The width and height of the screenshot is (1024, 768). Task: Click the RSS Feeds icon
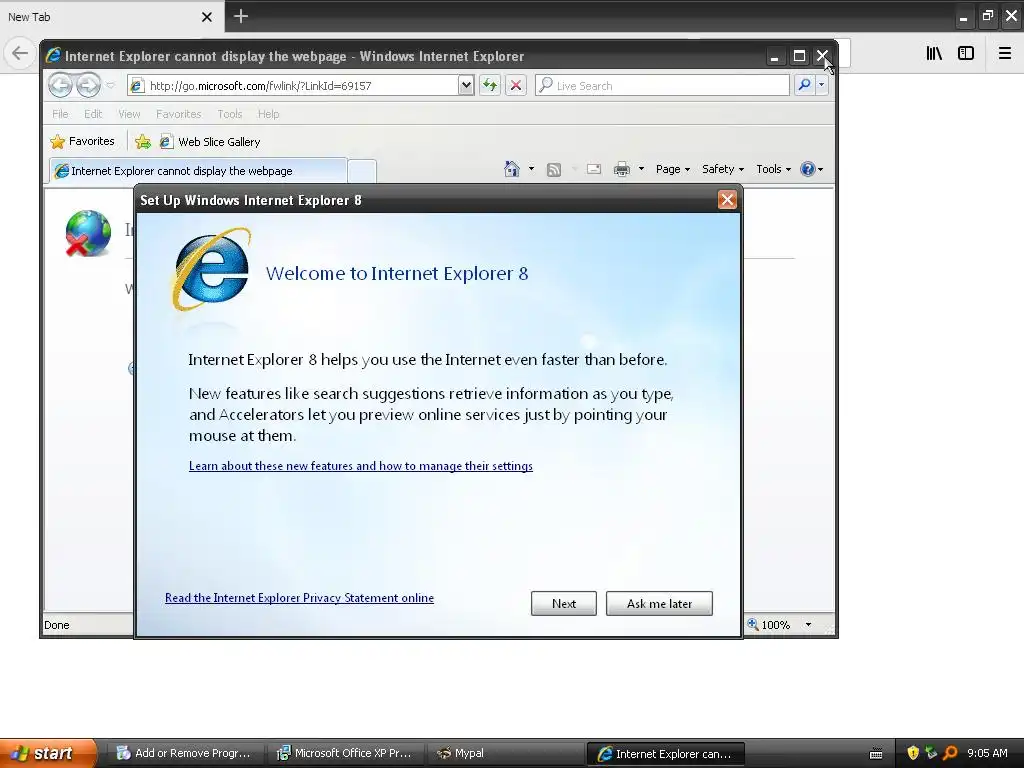[554, 170]
